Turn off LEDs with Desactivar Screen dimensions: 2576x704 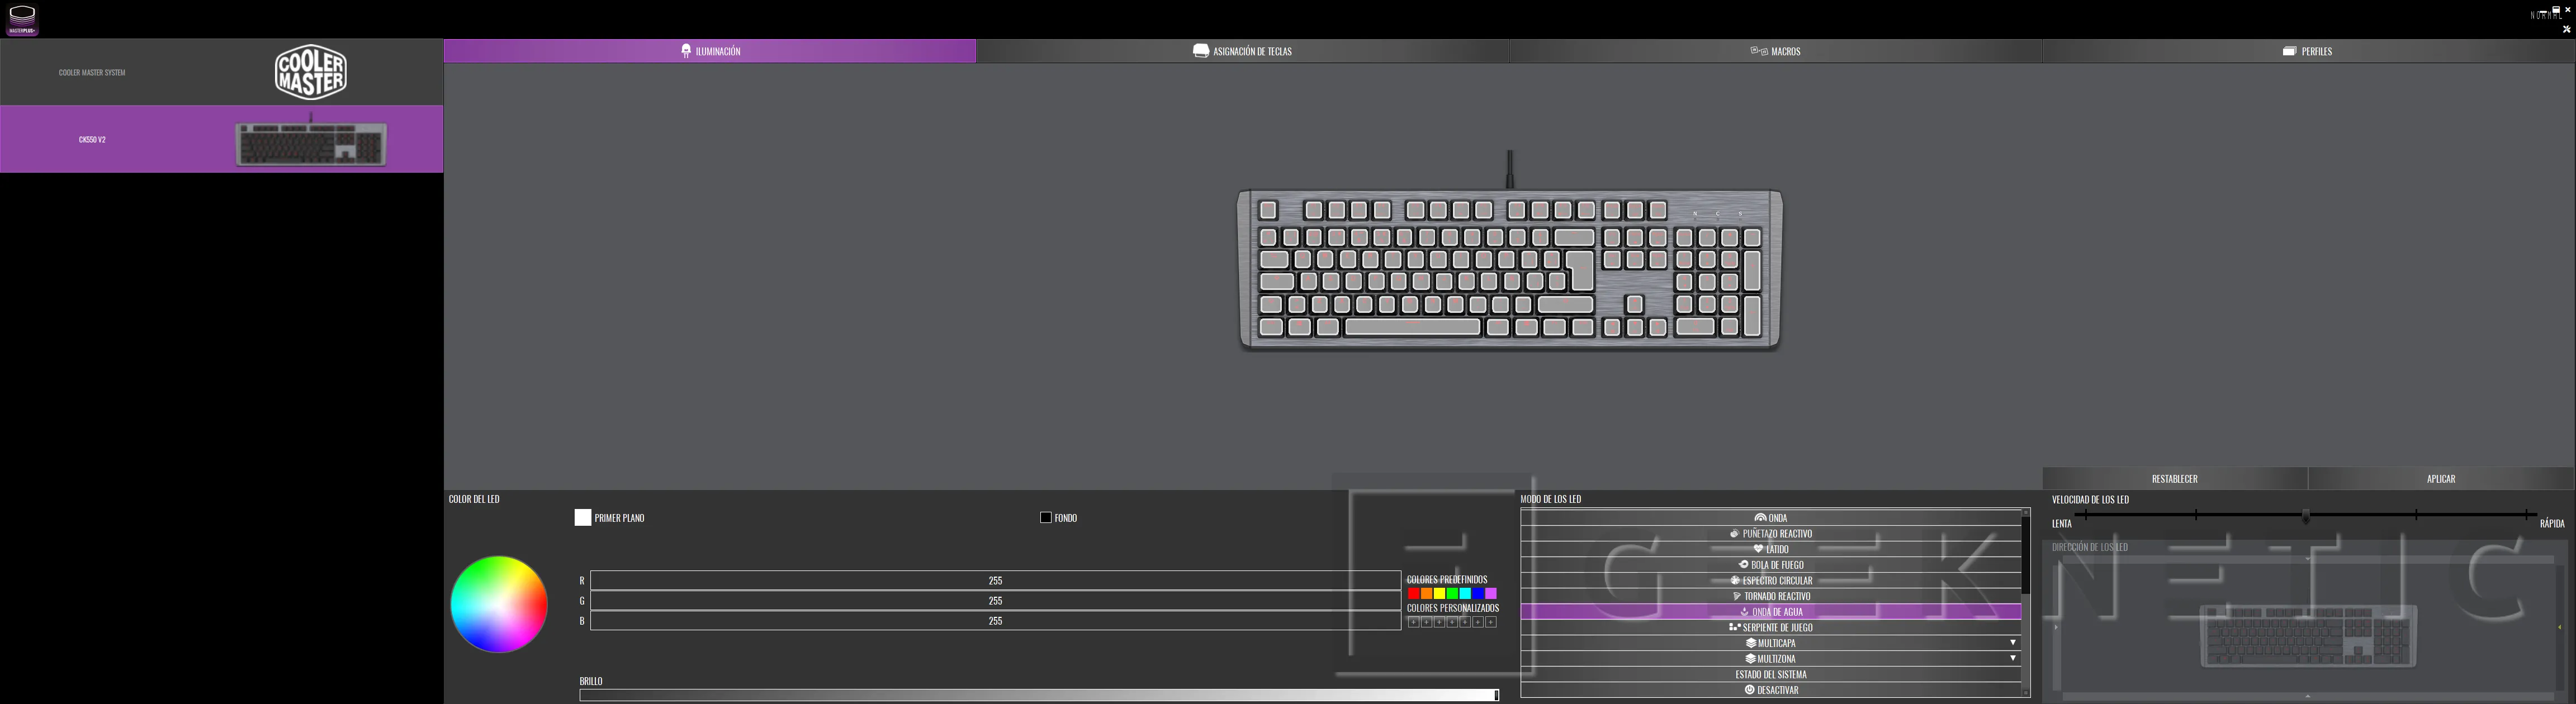coord(1771,690)
